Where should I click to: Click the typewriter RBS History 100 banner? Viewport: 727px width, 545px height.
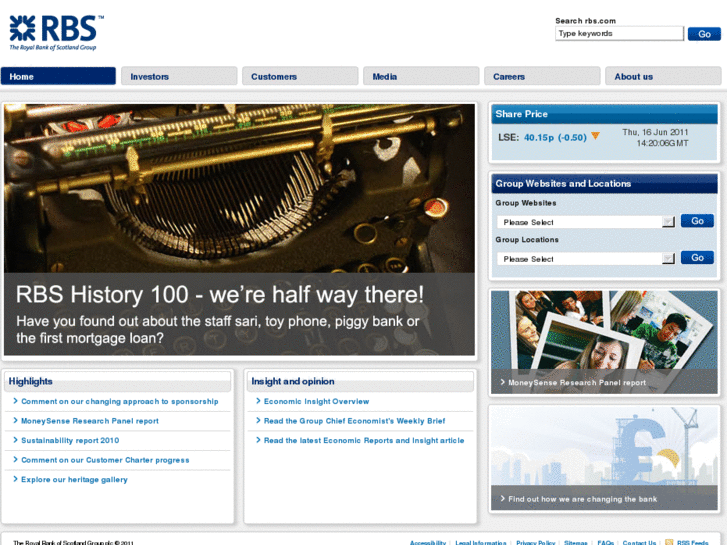pos(239,230)
